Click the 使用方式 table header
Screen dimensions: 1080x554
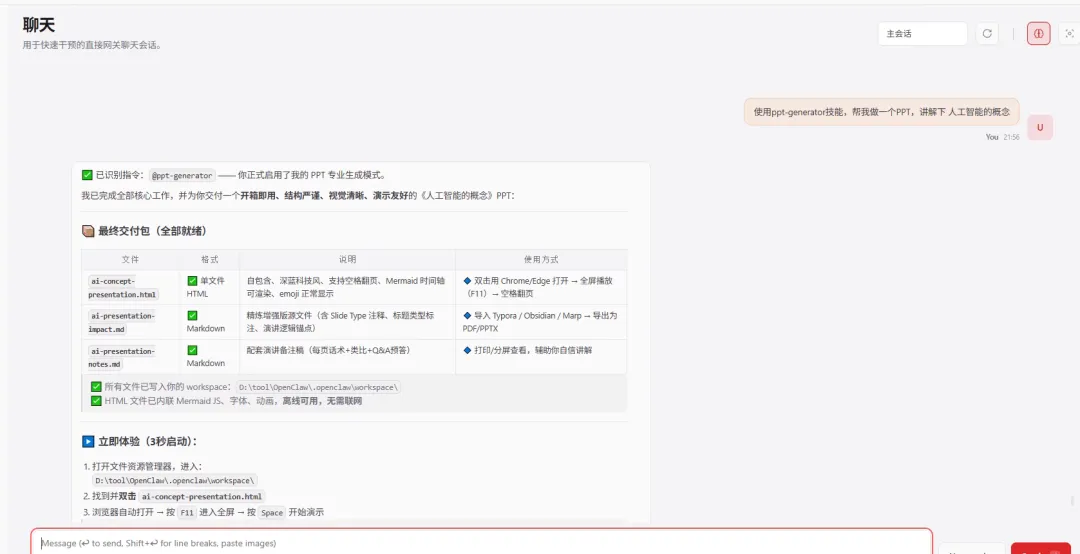point(541,260)
